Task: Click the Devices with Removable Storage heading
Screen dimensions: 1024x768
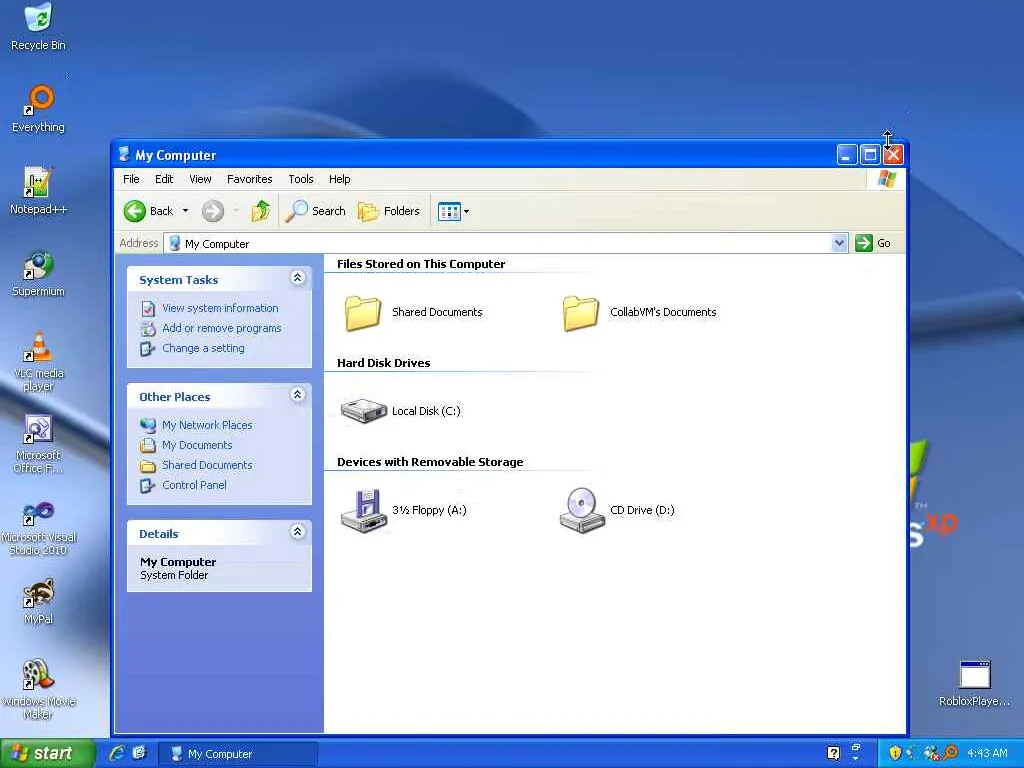Action: pos(430,462)
